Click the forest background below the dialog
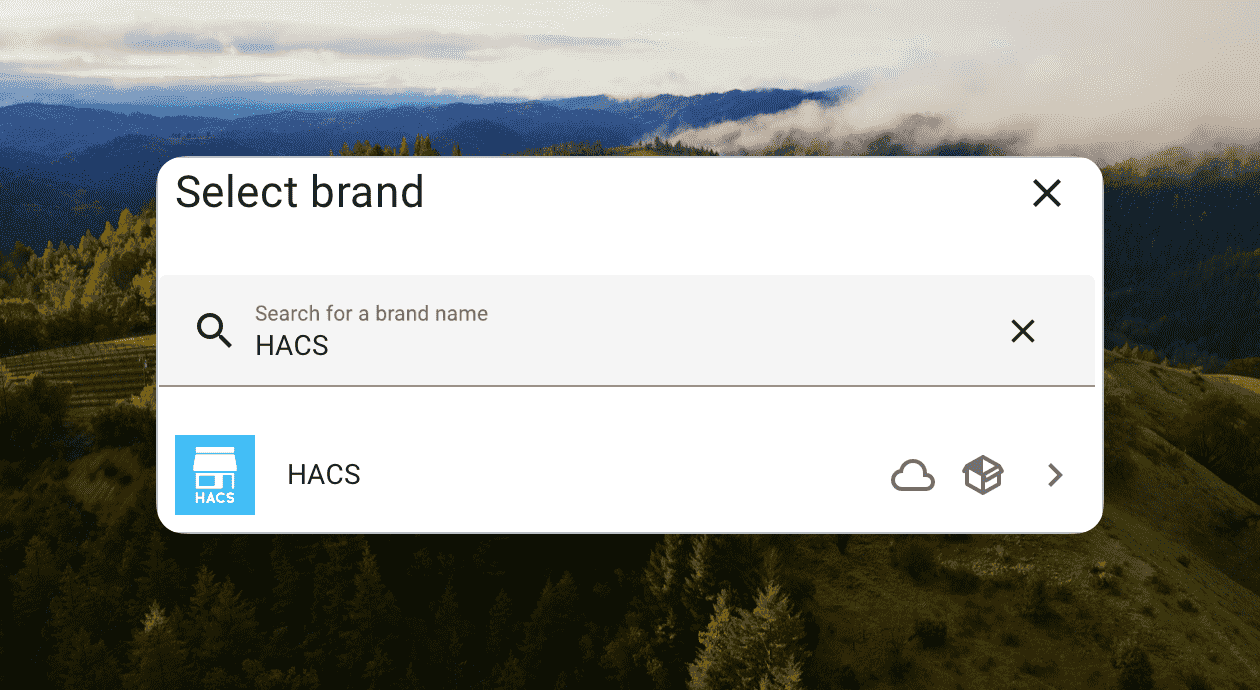Image resolution: width=1260 pixels, height=690 pixels. pyautogui.click(x=630, y=612)
